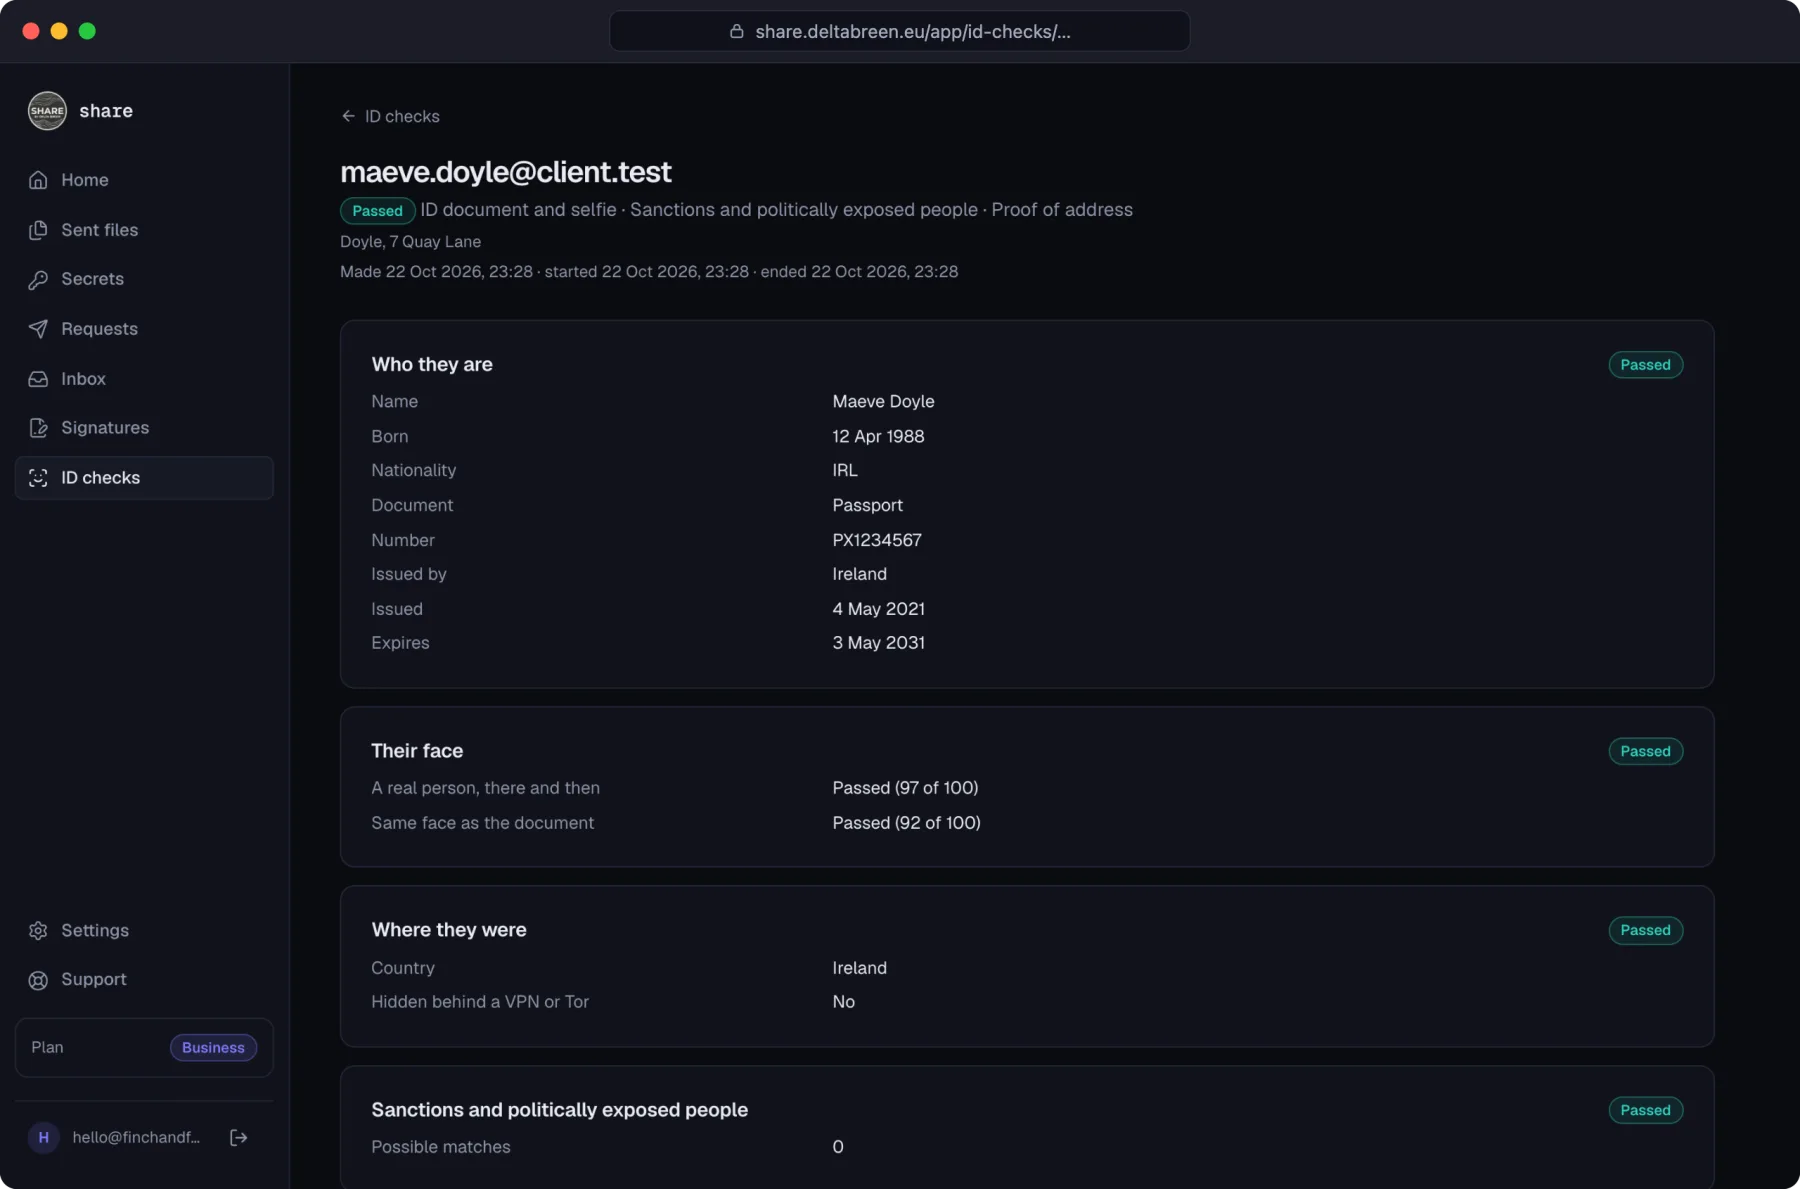Click the Passed (97 of 100) score
Viewport: 1800px width, 1189px height.
(x=905, y=788)
